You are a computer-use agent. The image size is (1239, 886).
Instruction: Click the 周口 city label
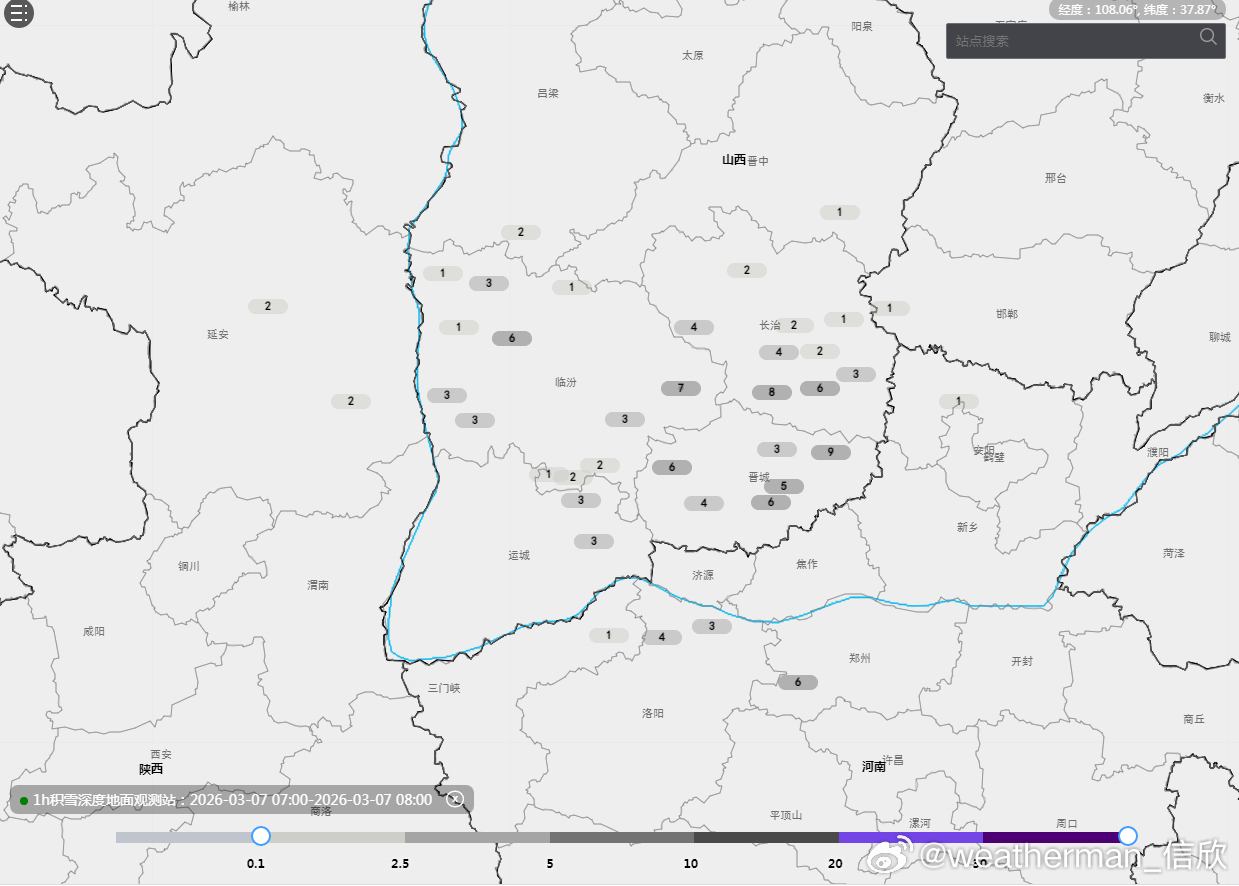1067,823
